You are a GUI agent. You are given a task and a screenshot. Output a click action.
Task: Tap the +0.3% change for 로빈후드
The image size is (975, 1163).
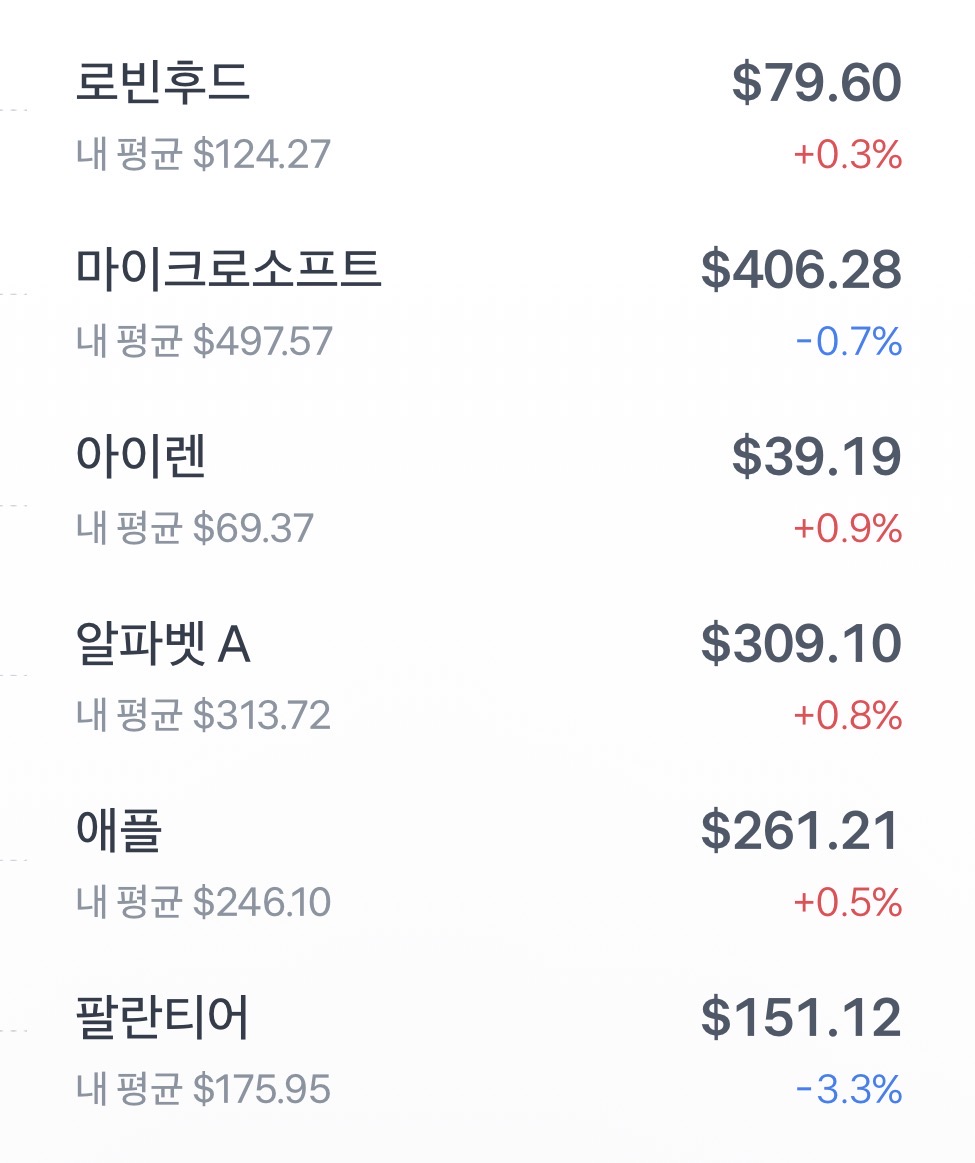pyautogui.click(x=848, y=155)
